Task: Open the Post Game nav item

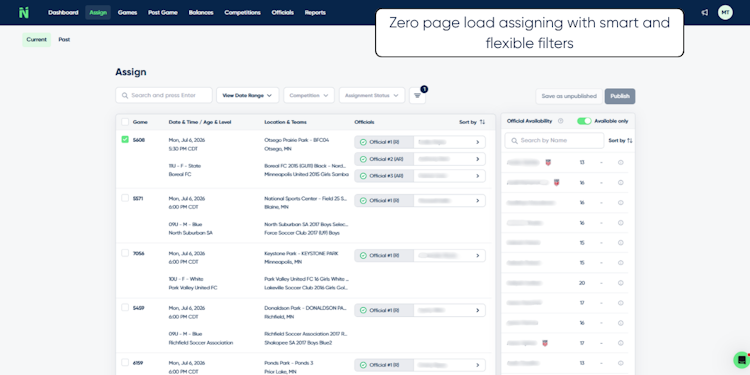Action: click(x=163, y=12)
